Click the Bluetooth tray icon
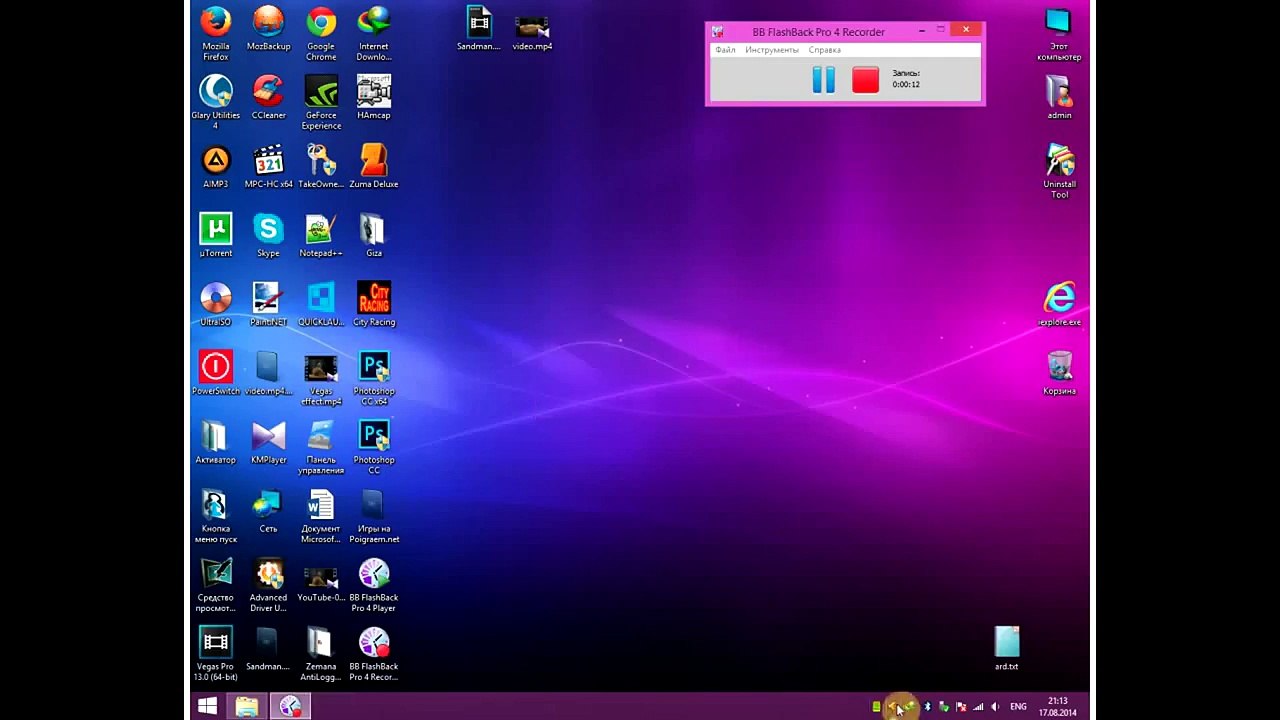1280x720 pixels. pyautogui.click(x=927, y=707)
